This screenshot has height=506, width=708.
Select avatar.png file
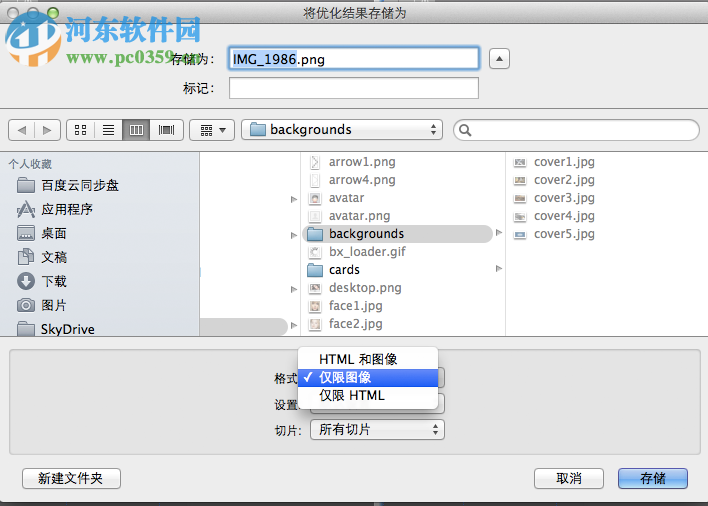[x=359, y=216]
